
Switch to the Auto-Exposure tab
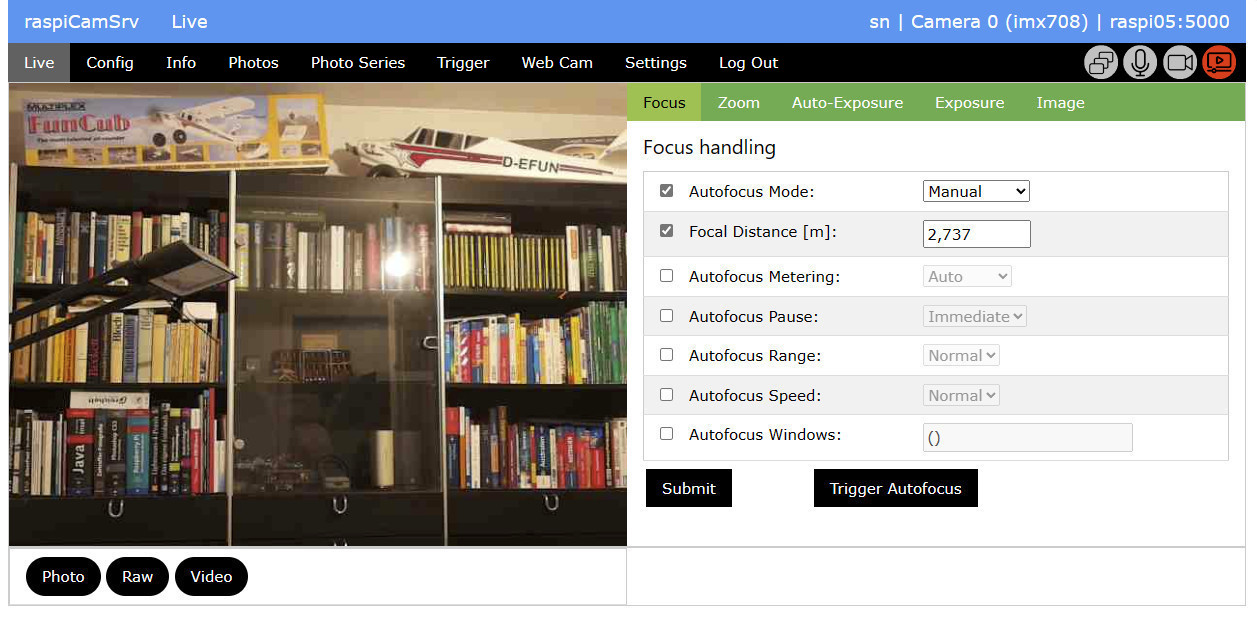coord(847,103)
